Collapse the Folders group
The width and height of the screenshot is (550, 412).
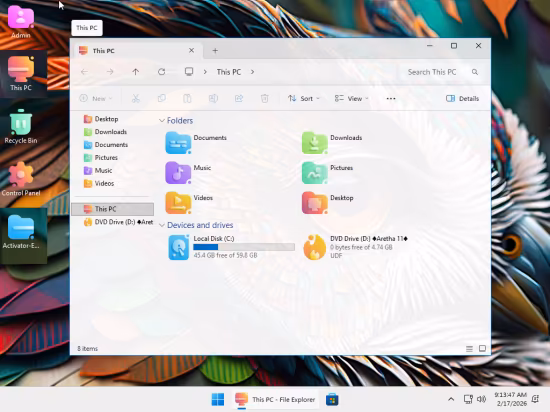[x=162, y=121]
